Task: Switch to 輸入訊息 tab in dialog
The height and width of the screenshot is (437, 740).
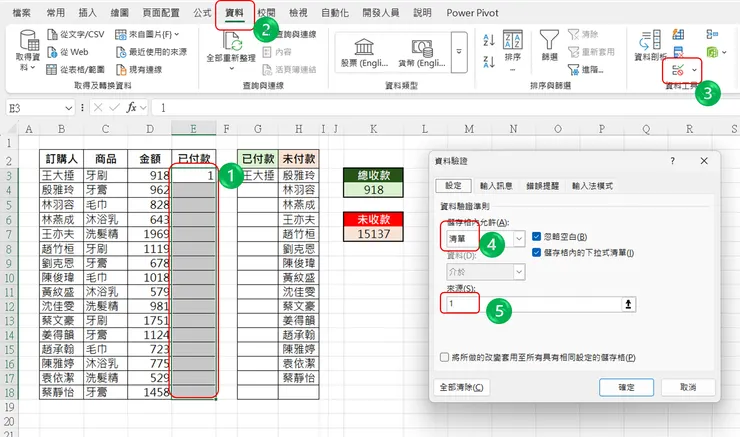Action: click(x=496, y=186)
